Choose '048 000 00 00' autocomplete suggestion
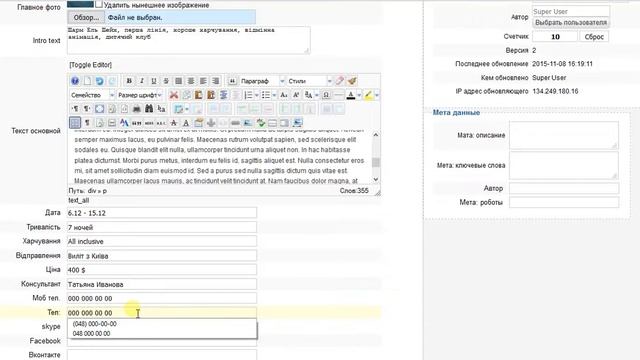640x360 pixels. (x=91, y=333)
